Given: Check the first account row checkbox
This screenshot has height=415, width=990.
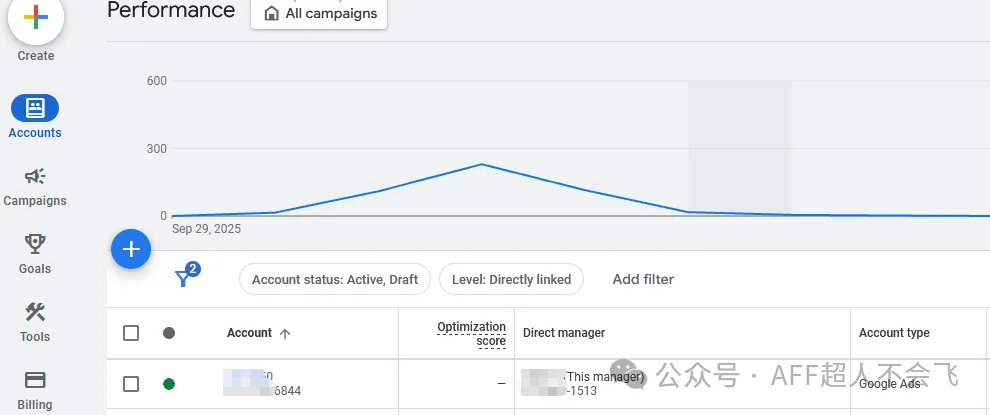Looking at the screenshot, I should [x=131, y=384].
